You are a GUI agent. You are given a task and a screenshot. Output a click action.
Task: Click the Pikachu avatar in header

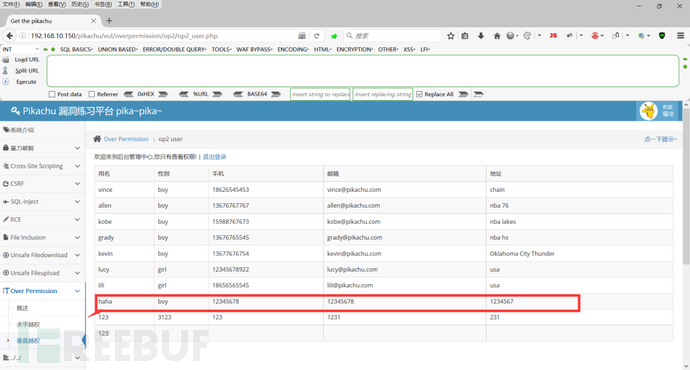pos(649,111)
